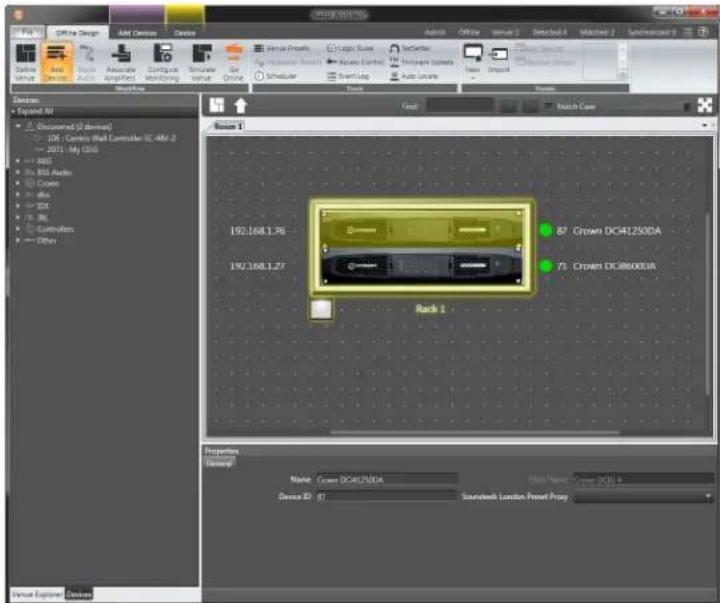This screenshot has width=720, height=603.
Task: Open Access Control tool
Action: (x=355, y=62)
